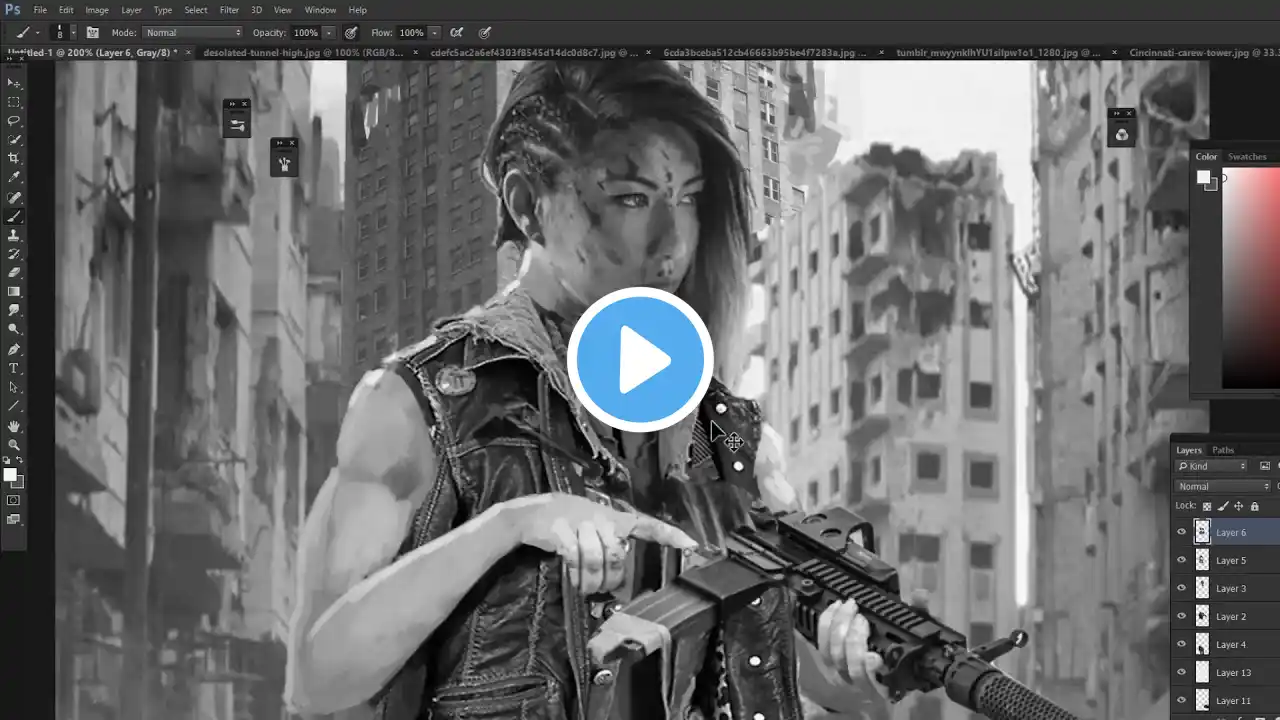Select the Brush tool in toolbox
The height and width of the screenshot is (720, 1280).
click(x=14, y=217)
